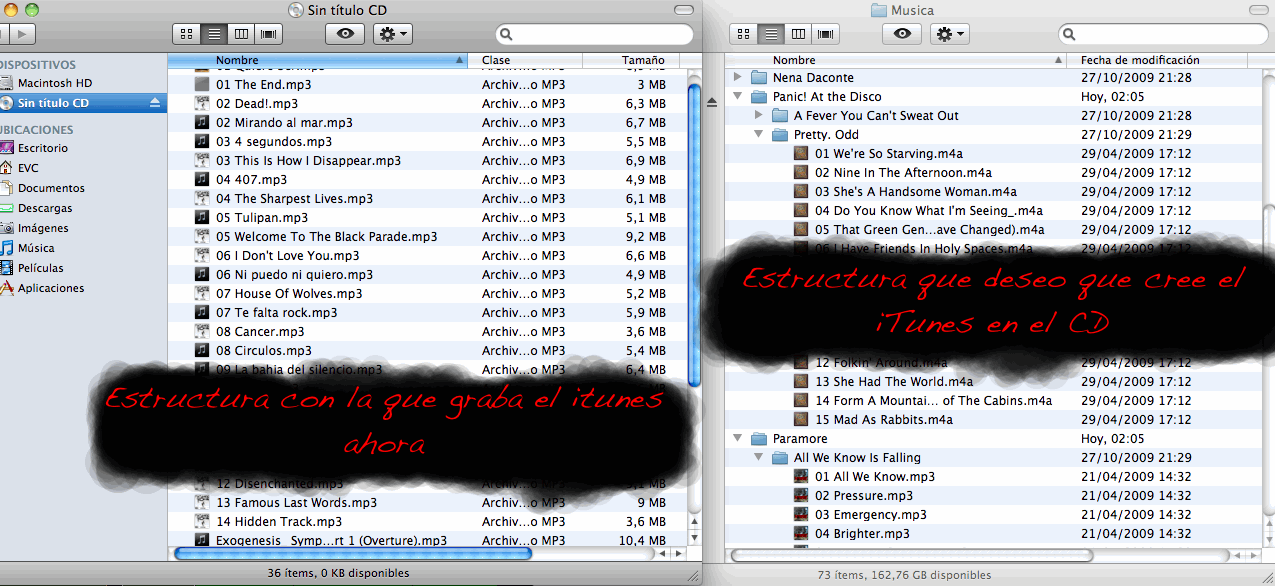Viewport: 1275px width, 586px height.
Task: Collapse the Paramore folder
Action: 738,438
